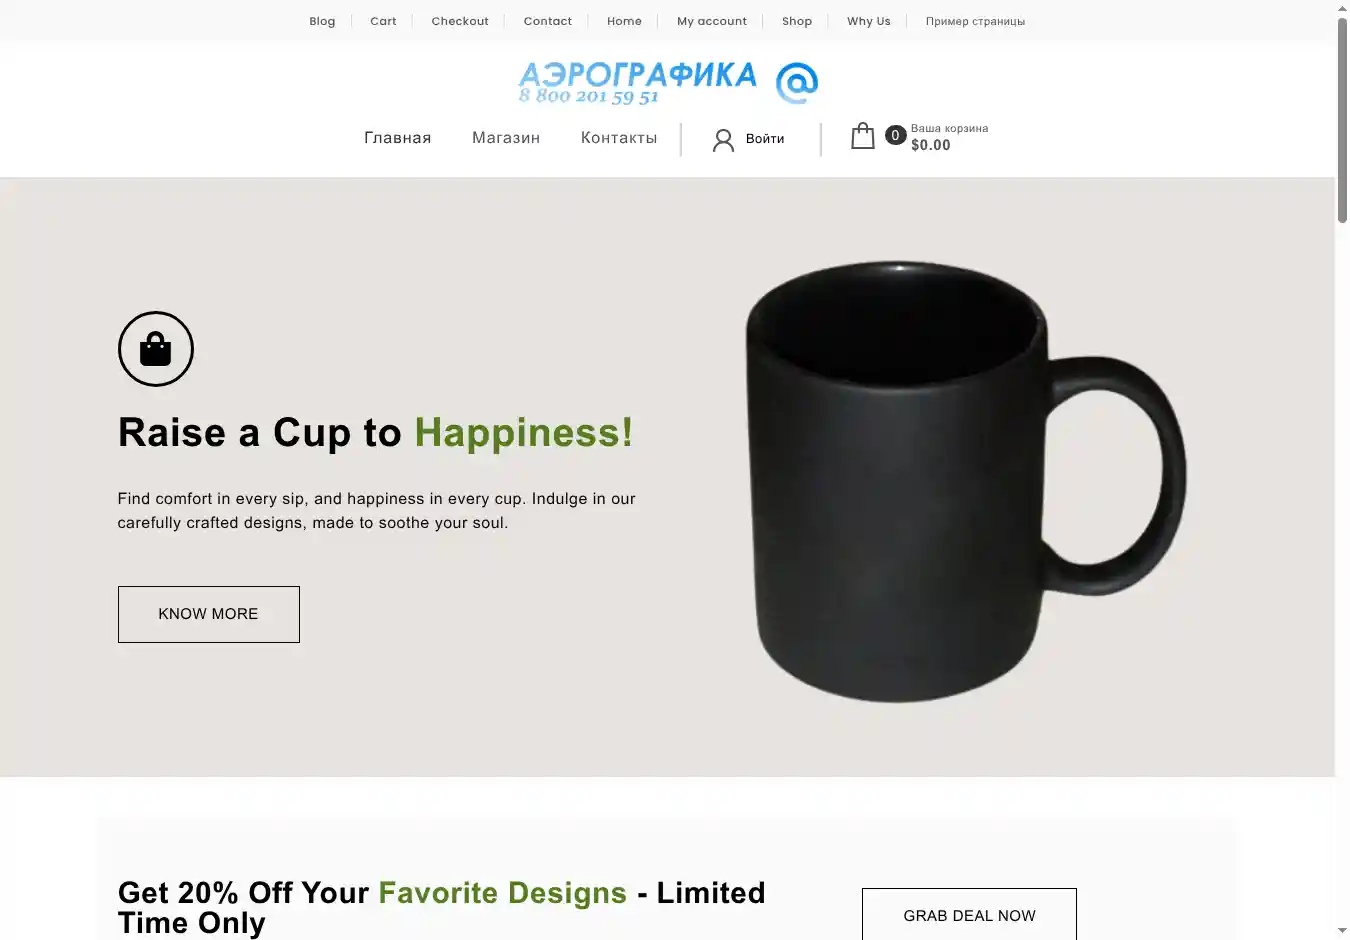Open the Blog link in top bar
Image resolution: width=1350 pixels, height=940 pixels.
(322, 21)
